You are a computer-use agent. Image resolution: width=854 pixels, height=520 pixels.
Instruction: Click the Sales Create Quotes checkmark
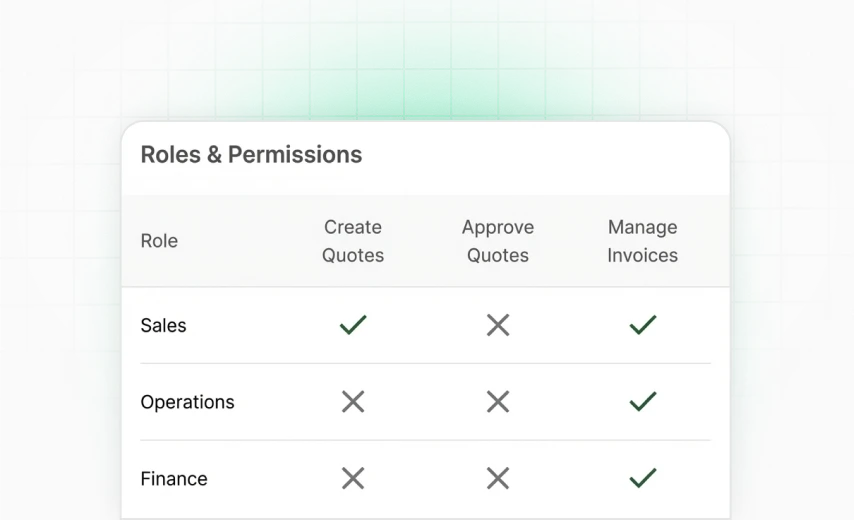[x=353, y=325]
